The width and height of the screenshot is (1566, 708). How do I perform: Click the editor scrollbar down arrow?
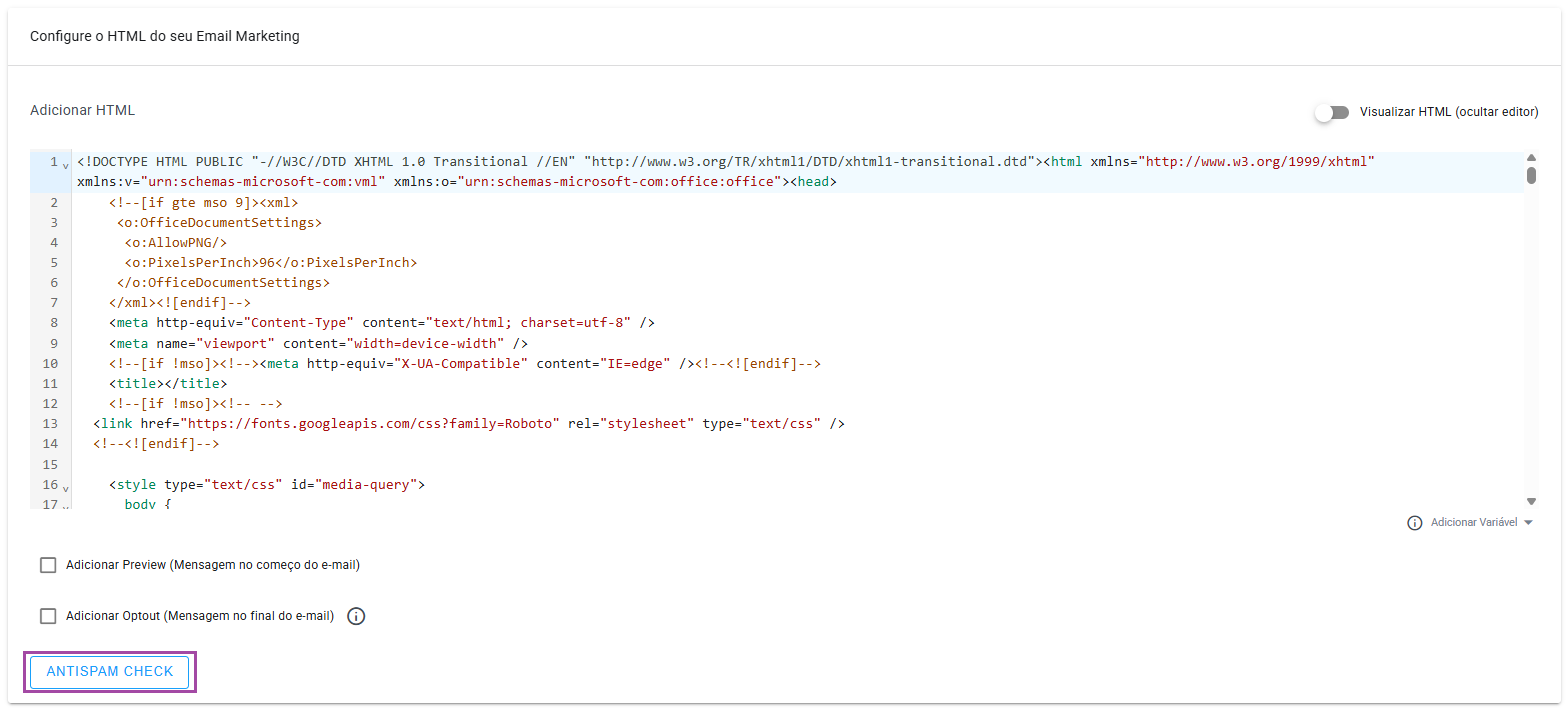1531,501
